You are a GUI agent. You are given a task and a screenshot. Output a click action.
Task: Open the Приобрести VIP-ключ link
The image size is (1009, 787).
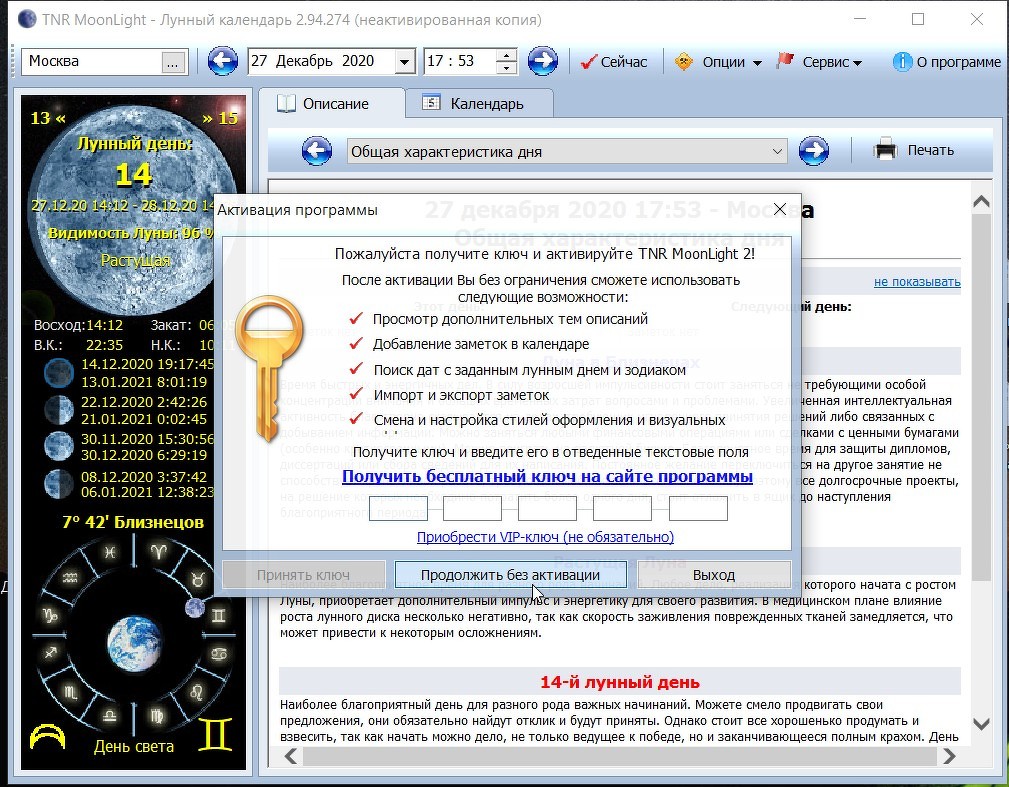point(545,537)
